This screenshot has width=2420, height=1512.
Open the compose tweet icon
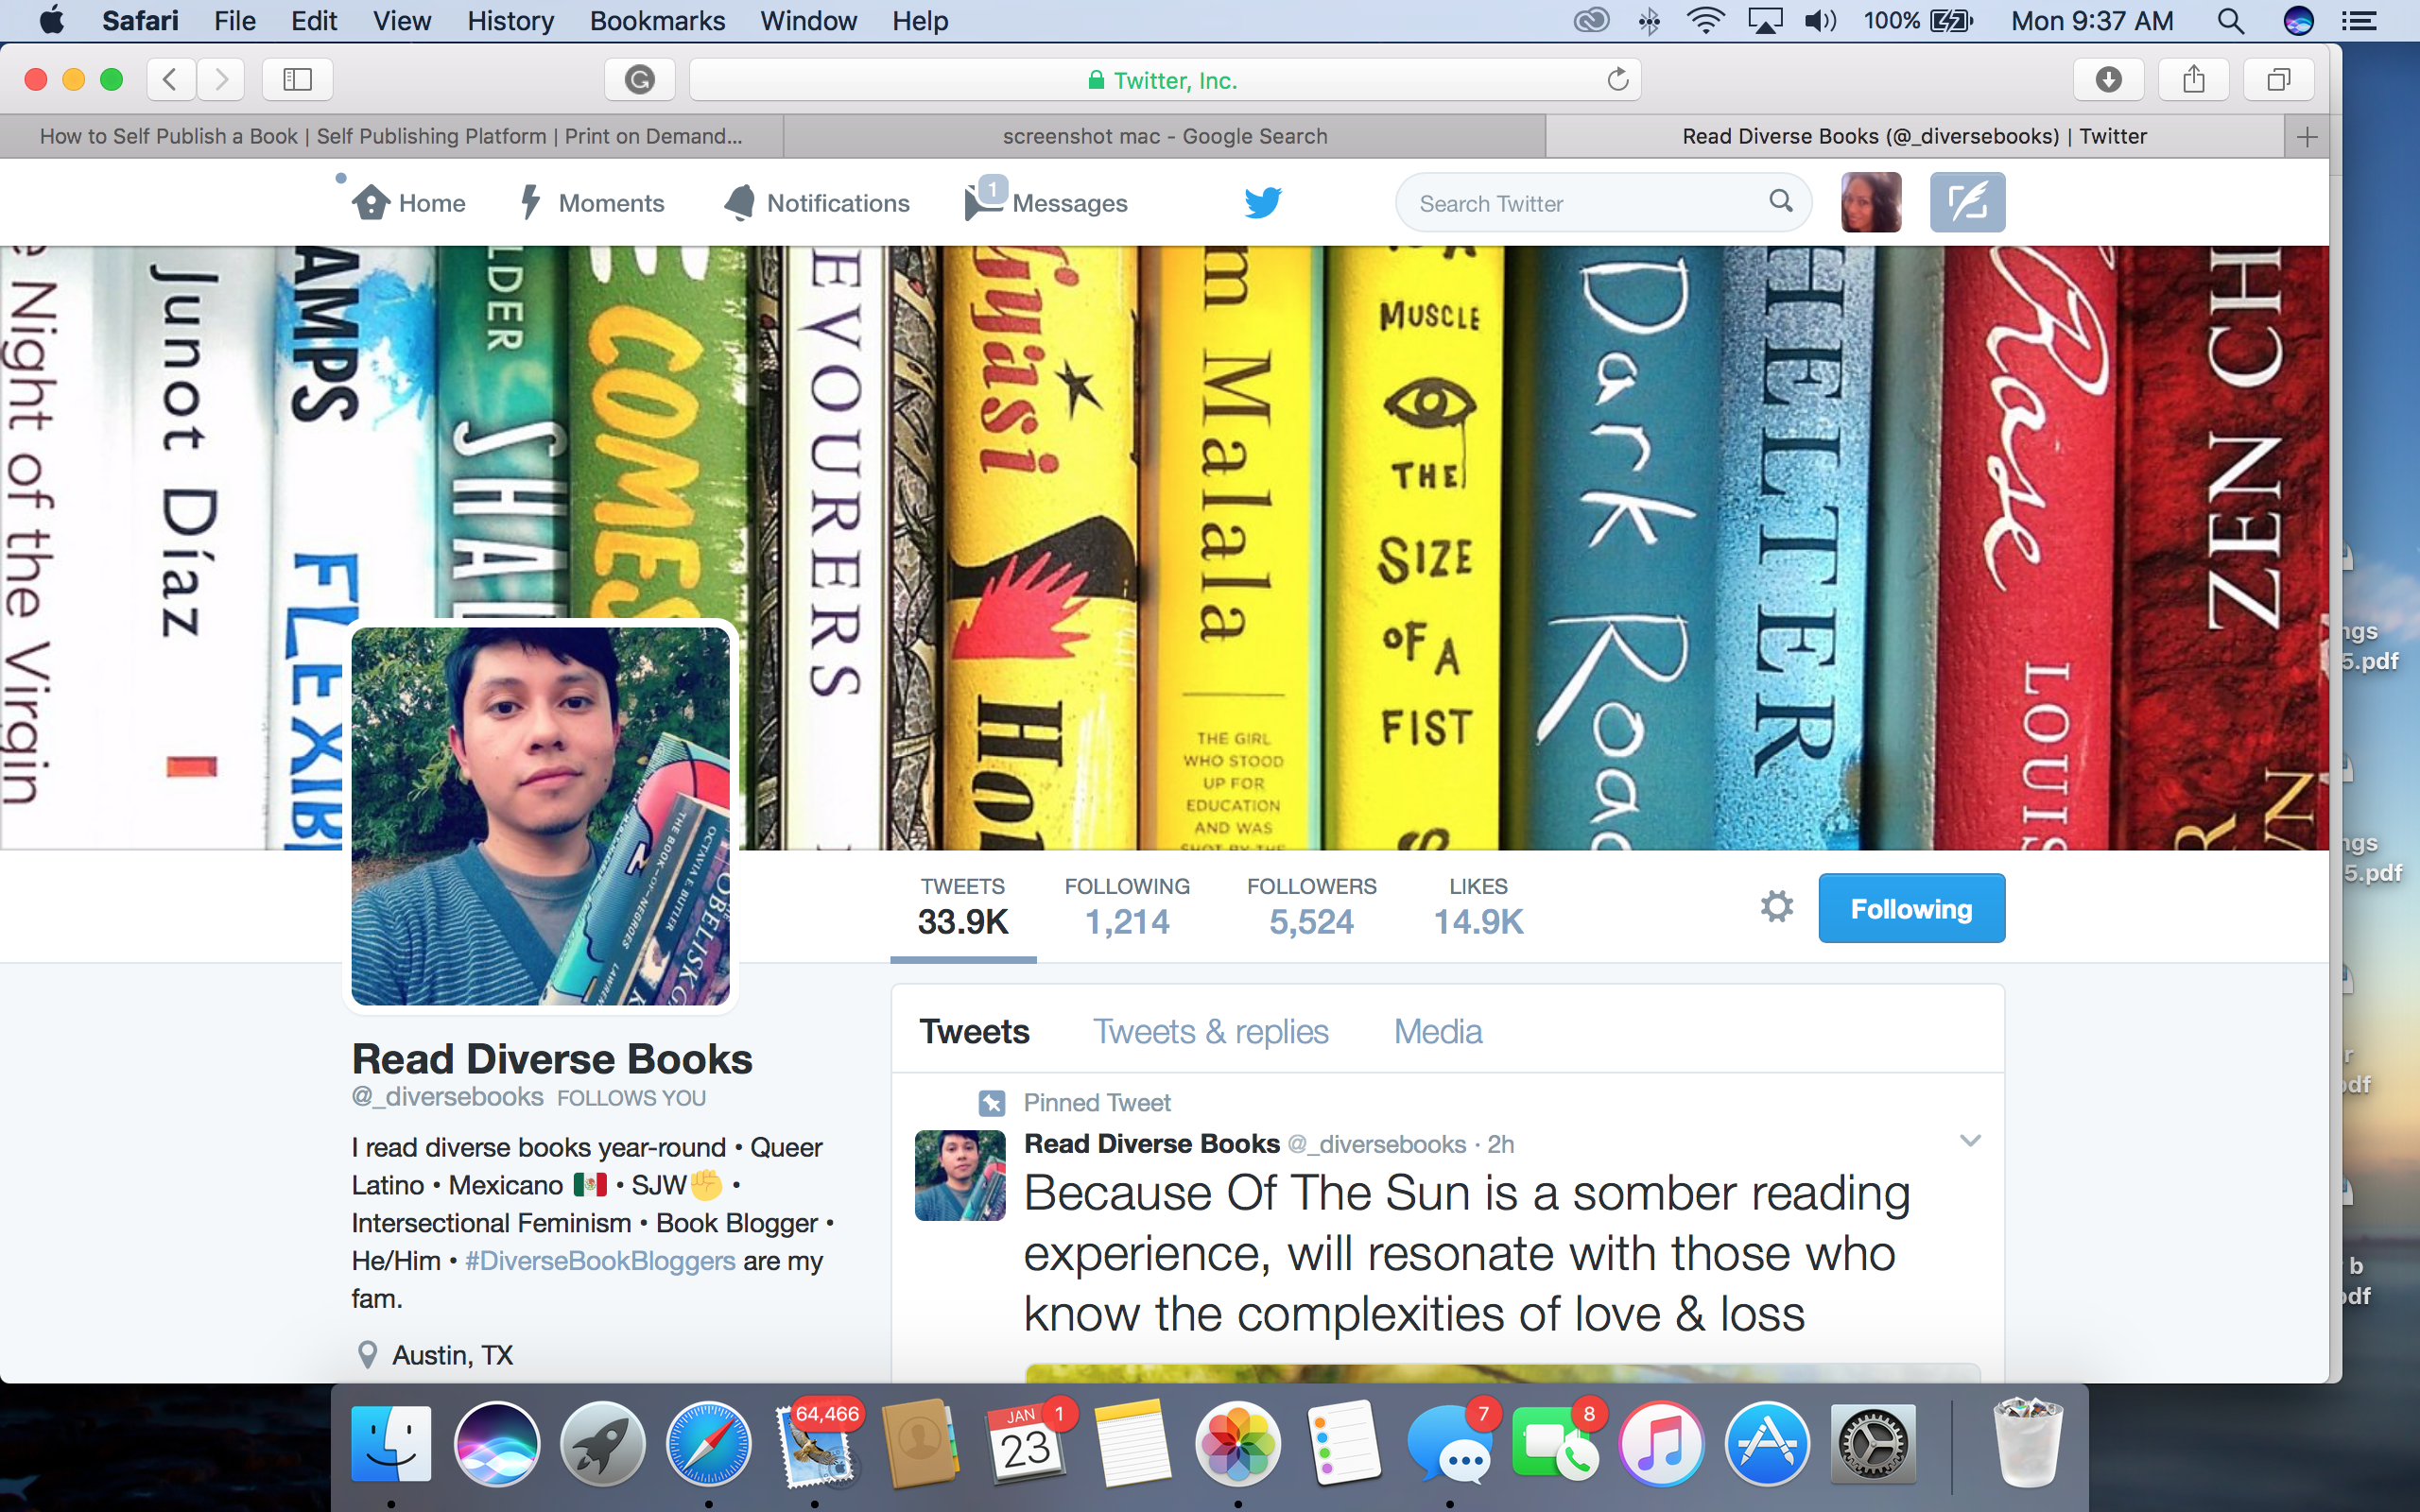click(x=1966, y=202)
